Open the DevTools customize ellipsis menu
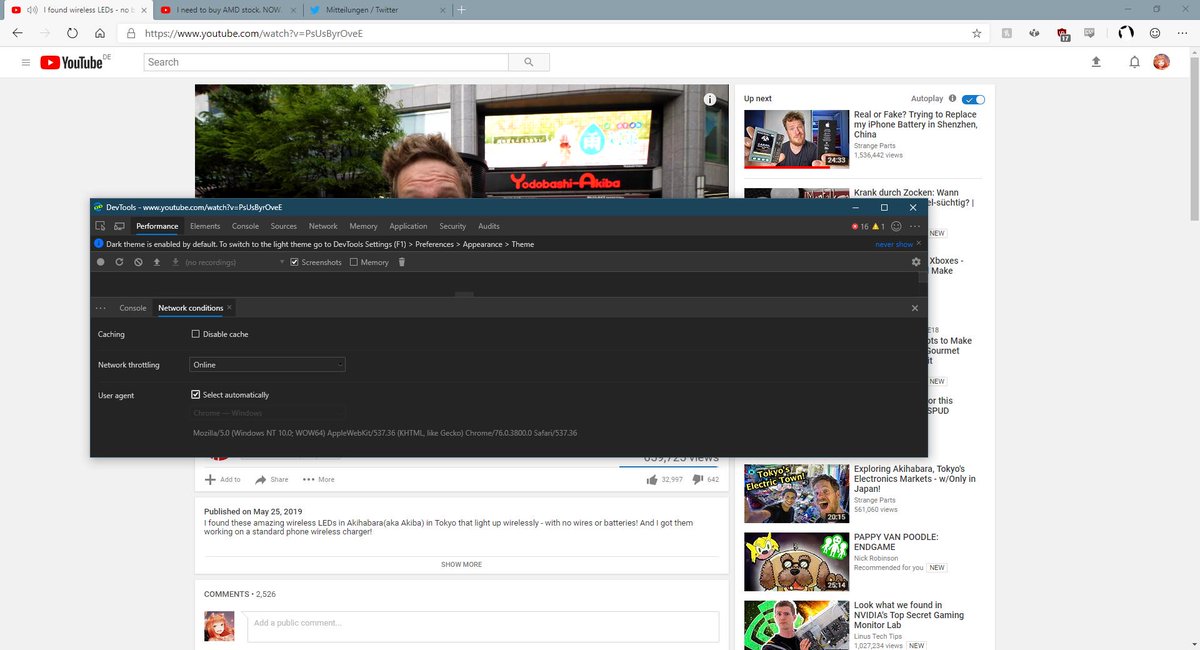The height and width of the screenshot is (650, 1200). [914, 226]
